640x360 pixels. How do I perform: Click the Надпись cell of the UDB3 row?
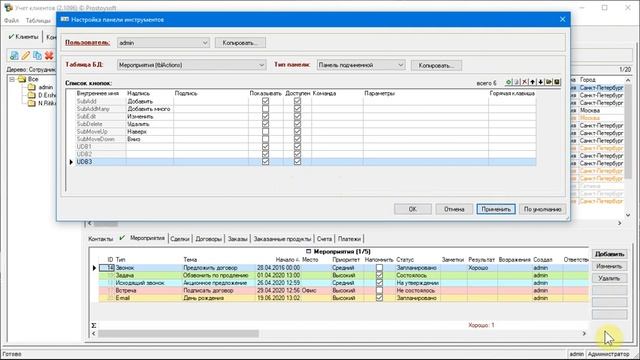coord(149,162)
